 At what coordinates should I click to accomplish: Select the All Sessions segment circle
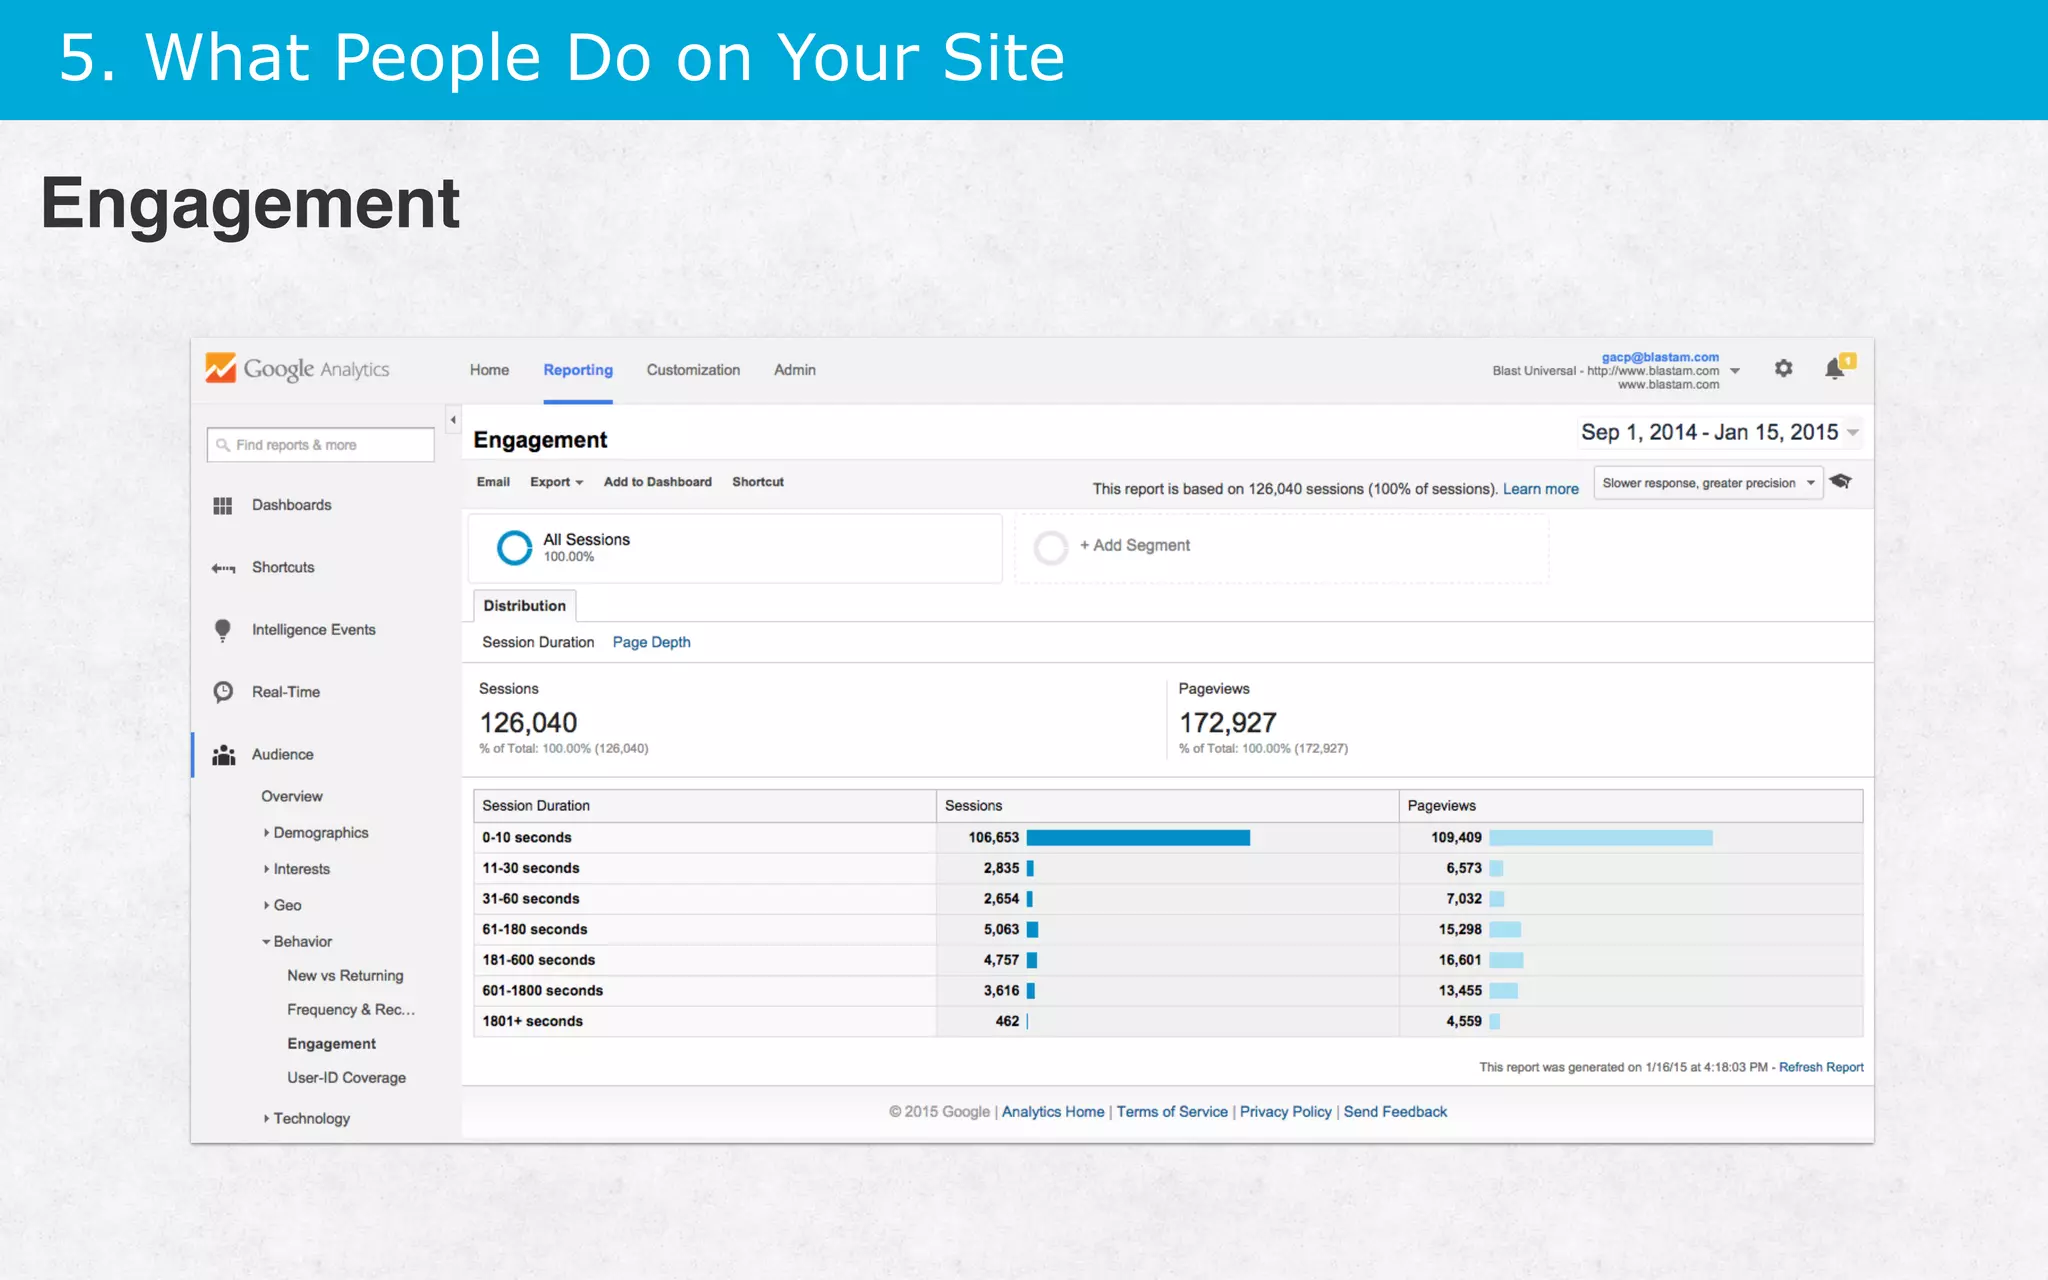514,547
